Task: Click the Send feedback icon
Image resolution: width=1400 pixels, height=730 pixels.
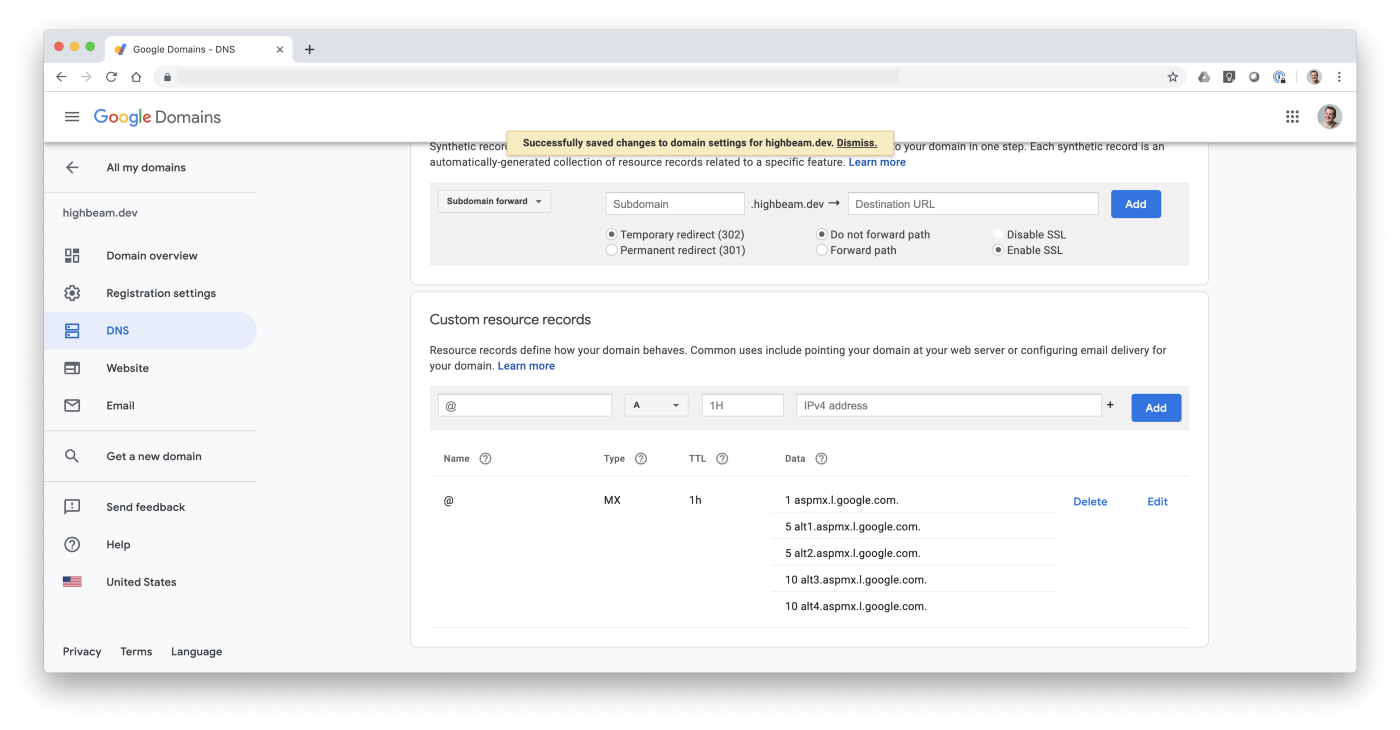Action: click(x=72, y=507)
